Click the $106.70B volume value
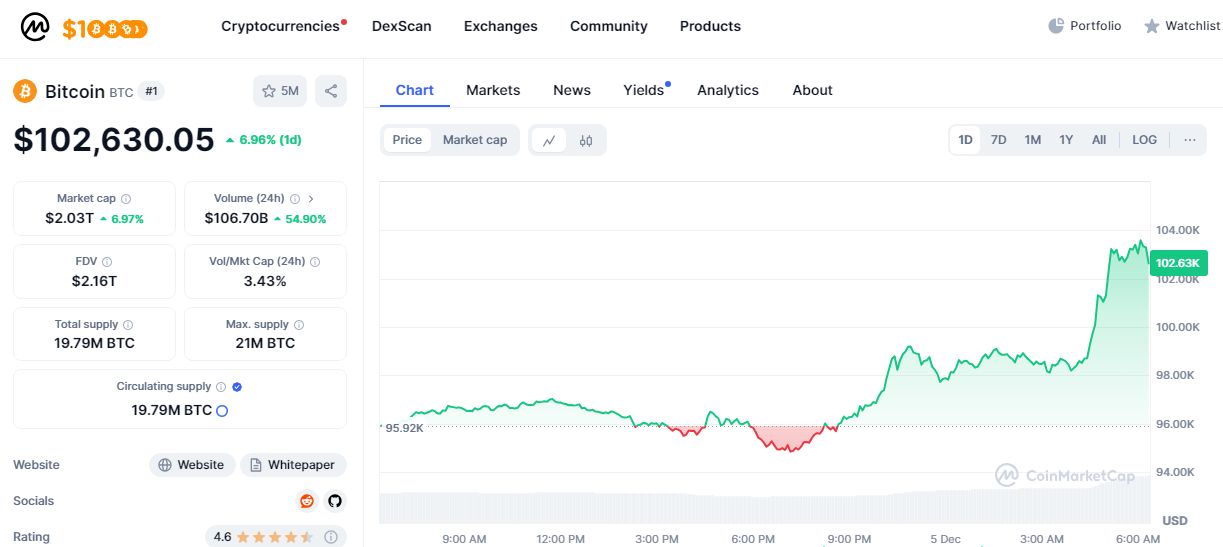The width and height of the screenshot is (1223, 547). [x=237, y=218]
